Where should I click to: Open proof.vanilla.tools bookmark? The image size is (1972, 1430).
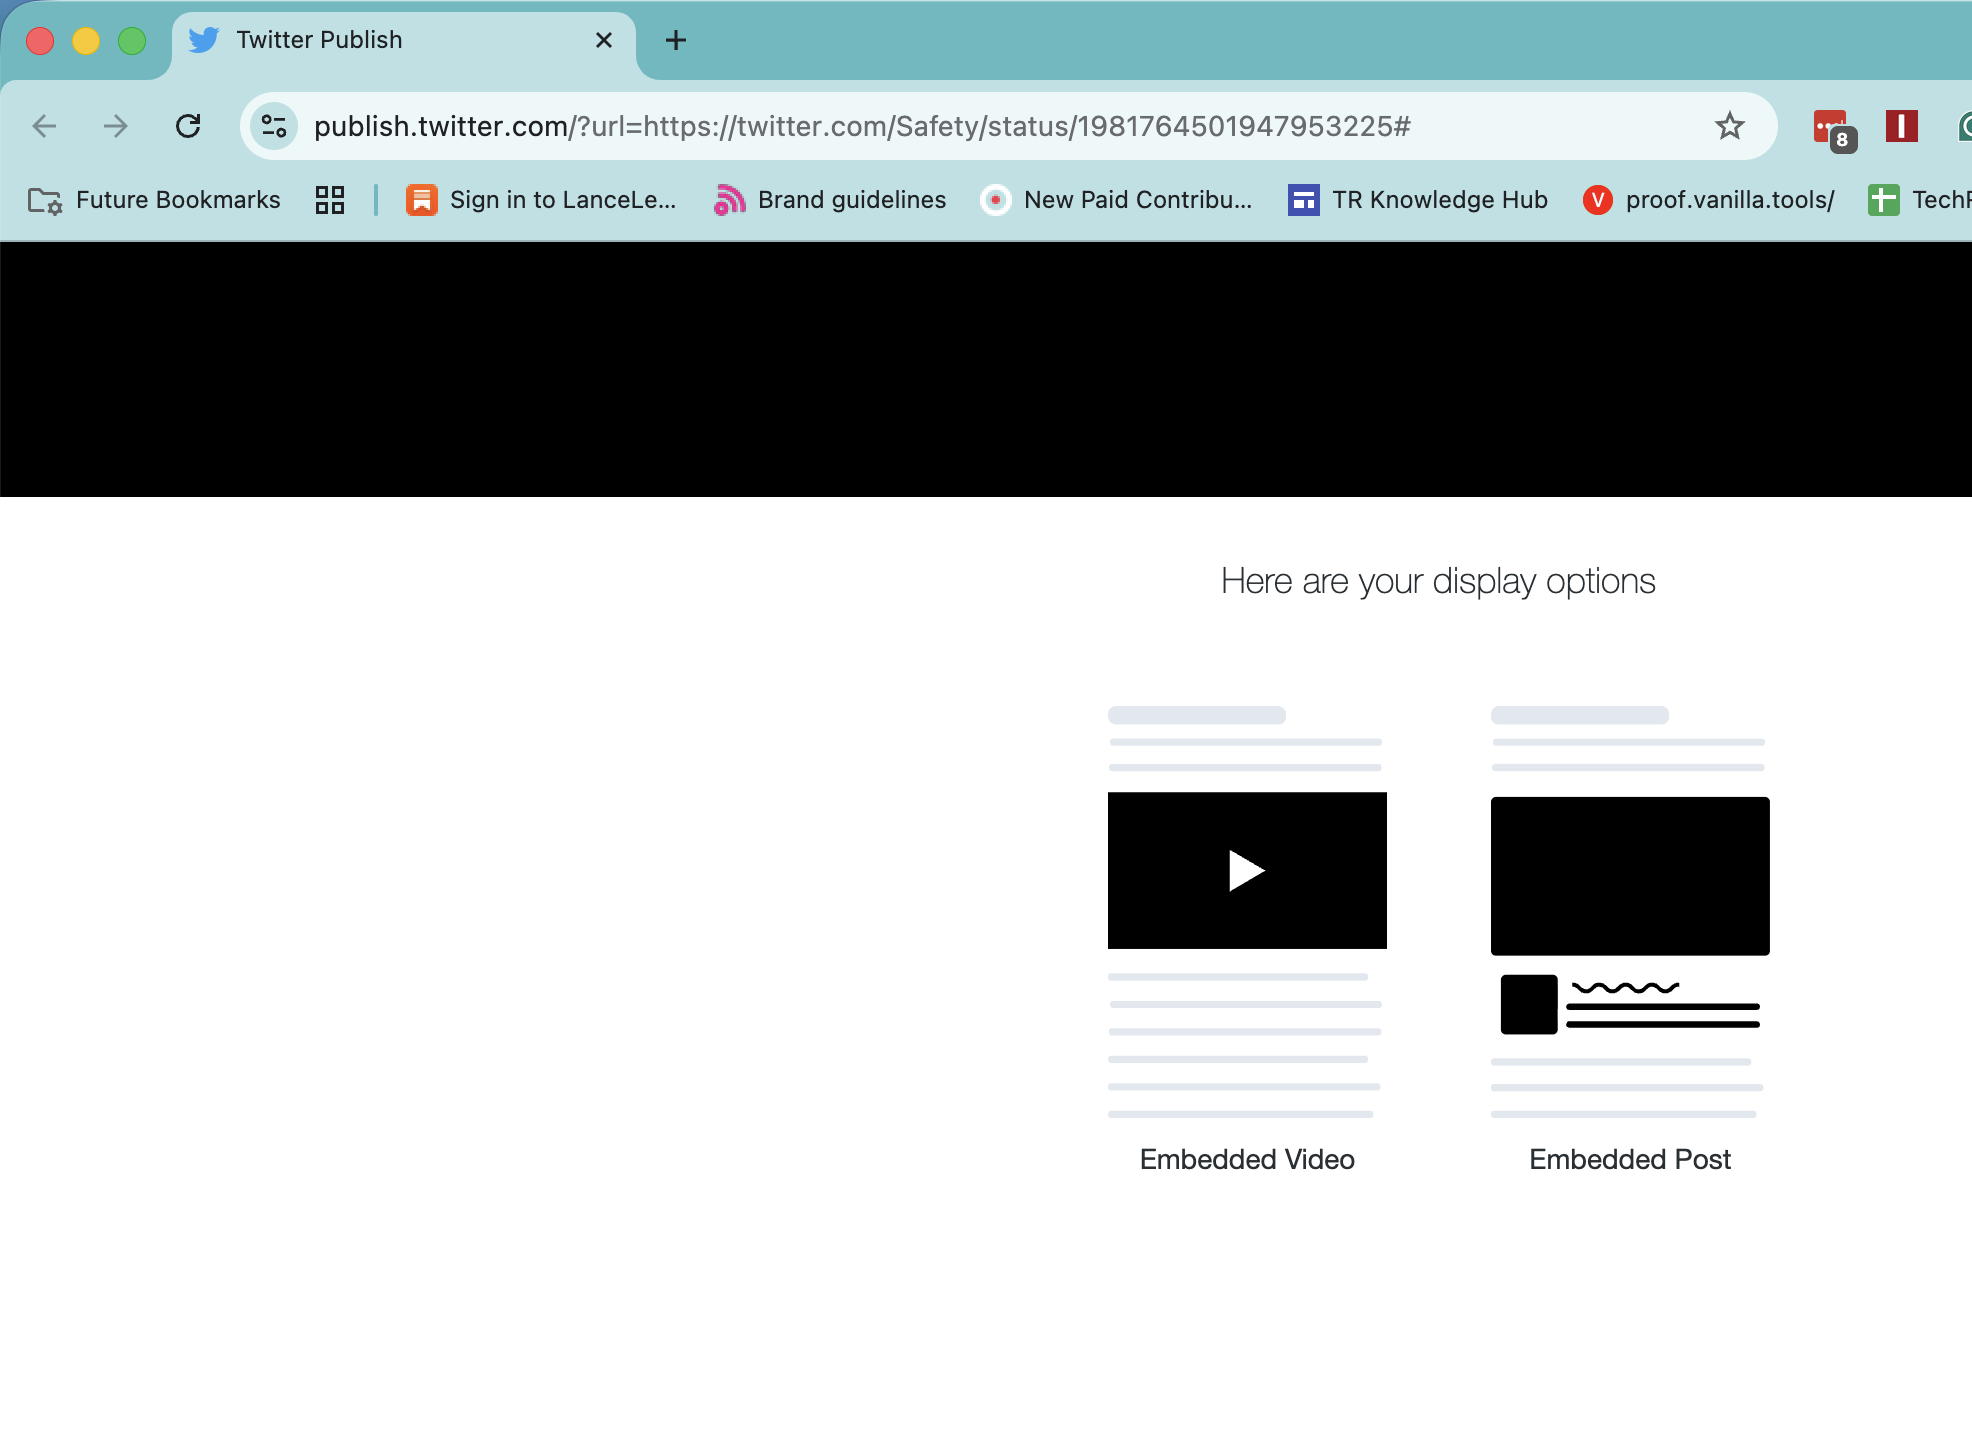point(1709,200)
